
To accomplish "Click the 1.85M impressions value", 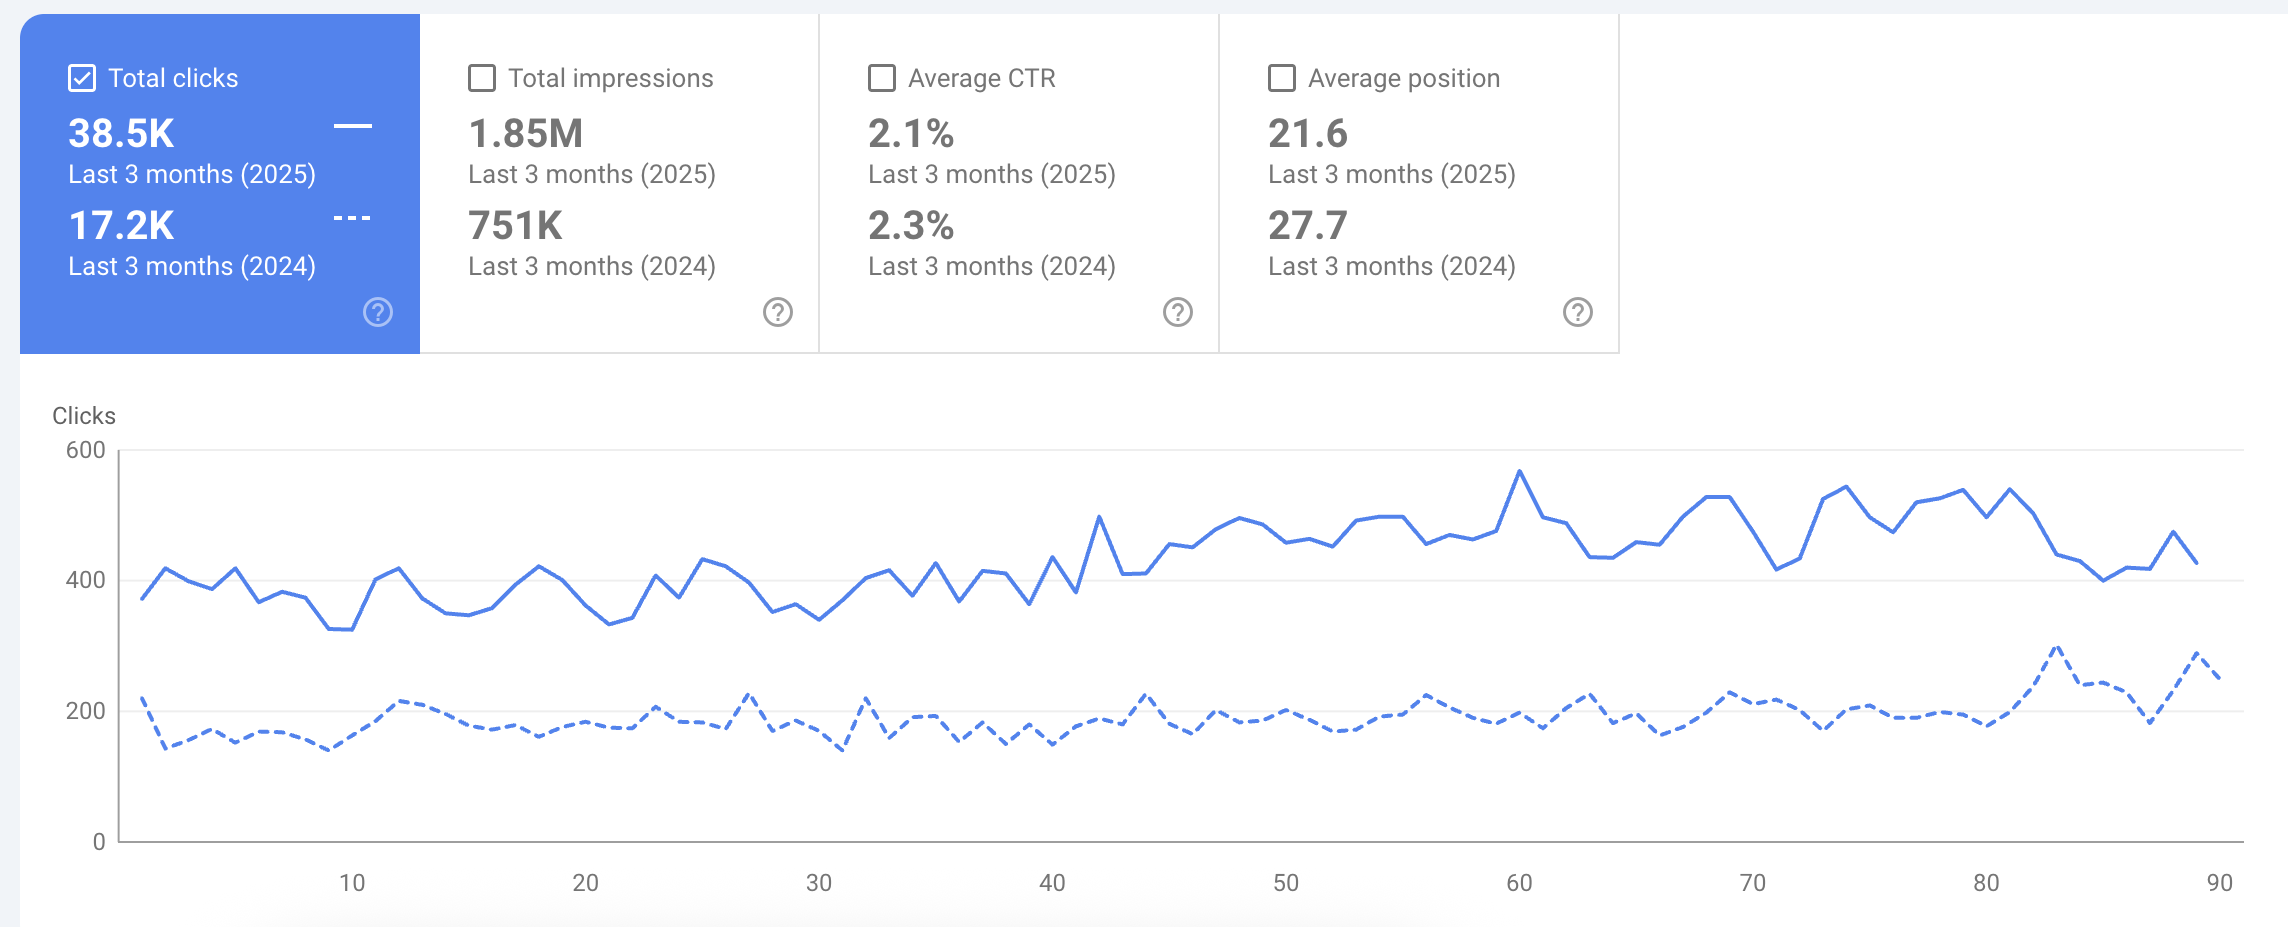I will [x=525, y=134].
